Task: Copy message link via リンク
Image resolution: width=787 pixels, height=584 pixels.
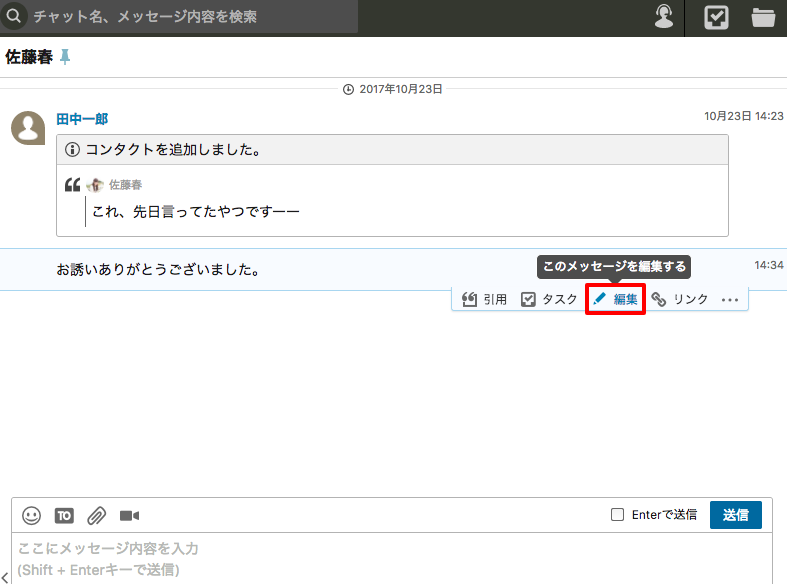Action: pyautogui.click(x=680, y=299)
